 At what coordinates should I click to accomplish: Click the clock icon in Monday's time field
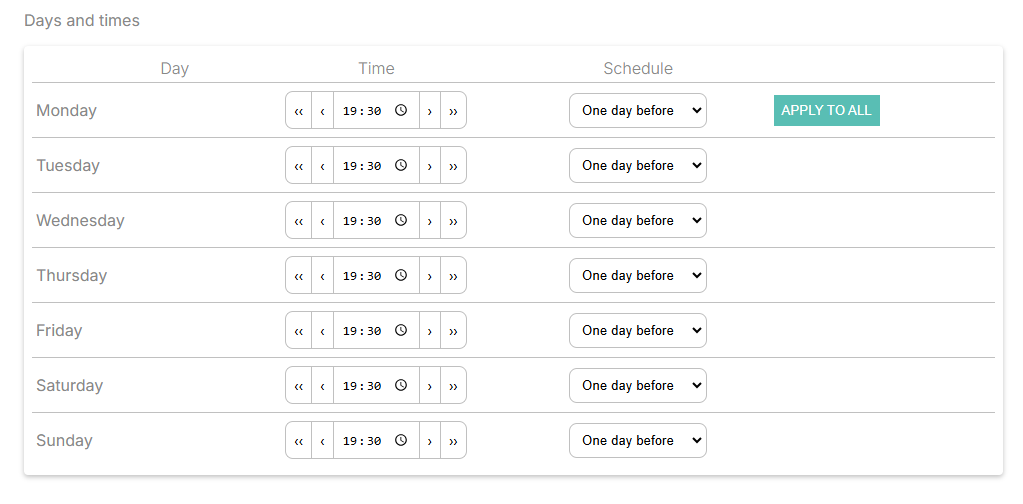401,111
